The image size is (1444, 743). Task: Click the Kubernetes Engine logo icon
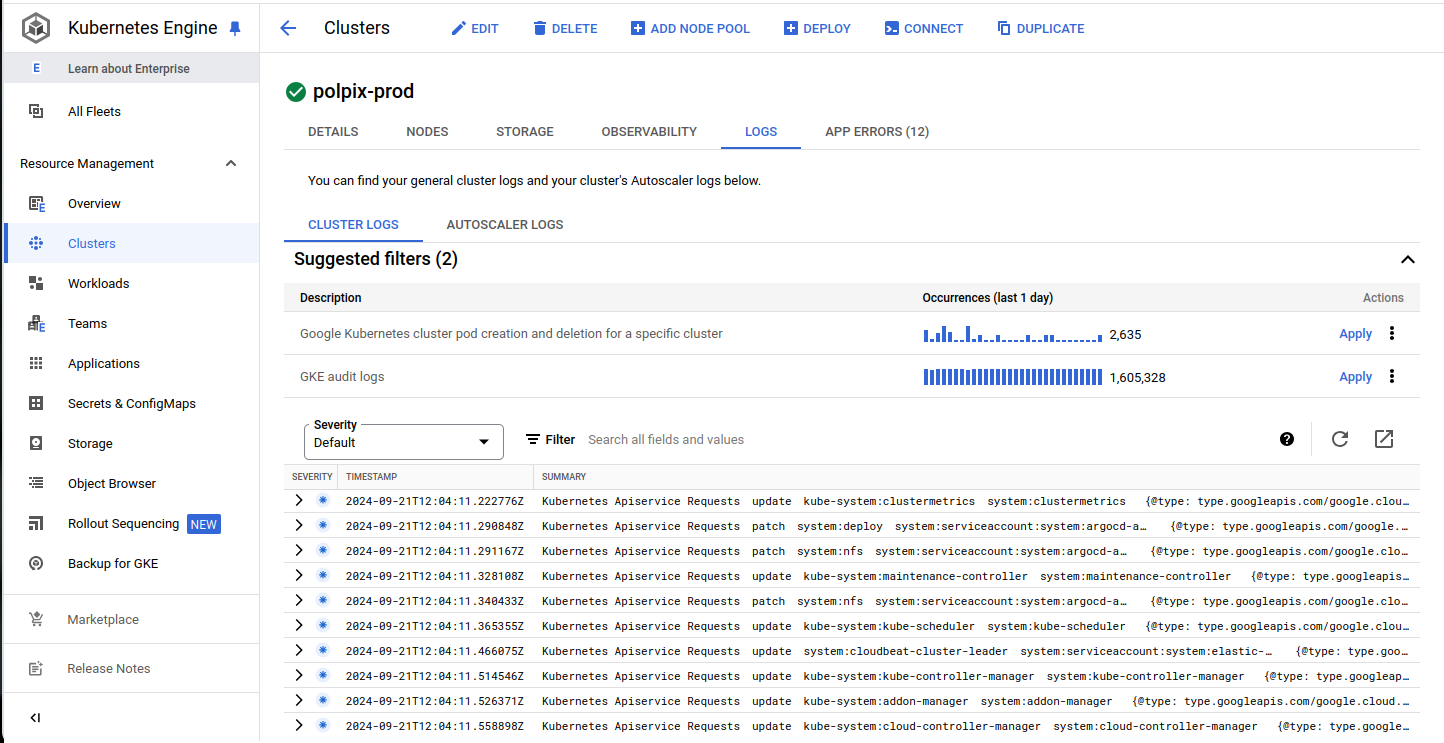(36, 28)
